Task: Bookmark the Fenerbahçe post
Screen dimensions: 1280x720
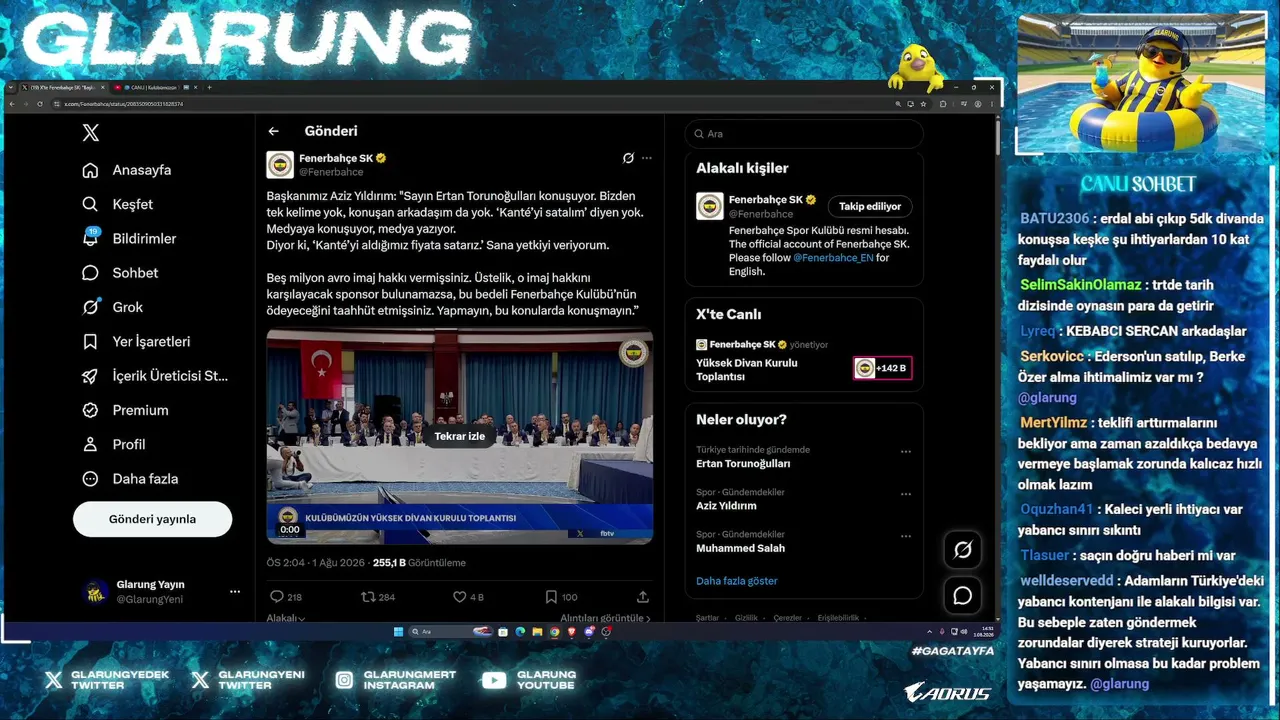Action: coord(551,597)
